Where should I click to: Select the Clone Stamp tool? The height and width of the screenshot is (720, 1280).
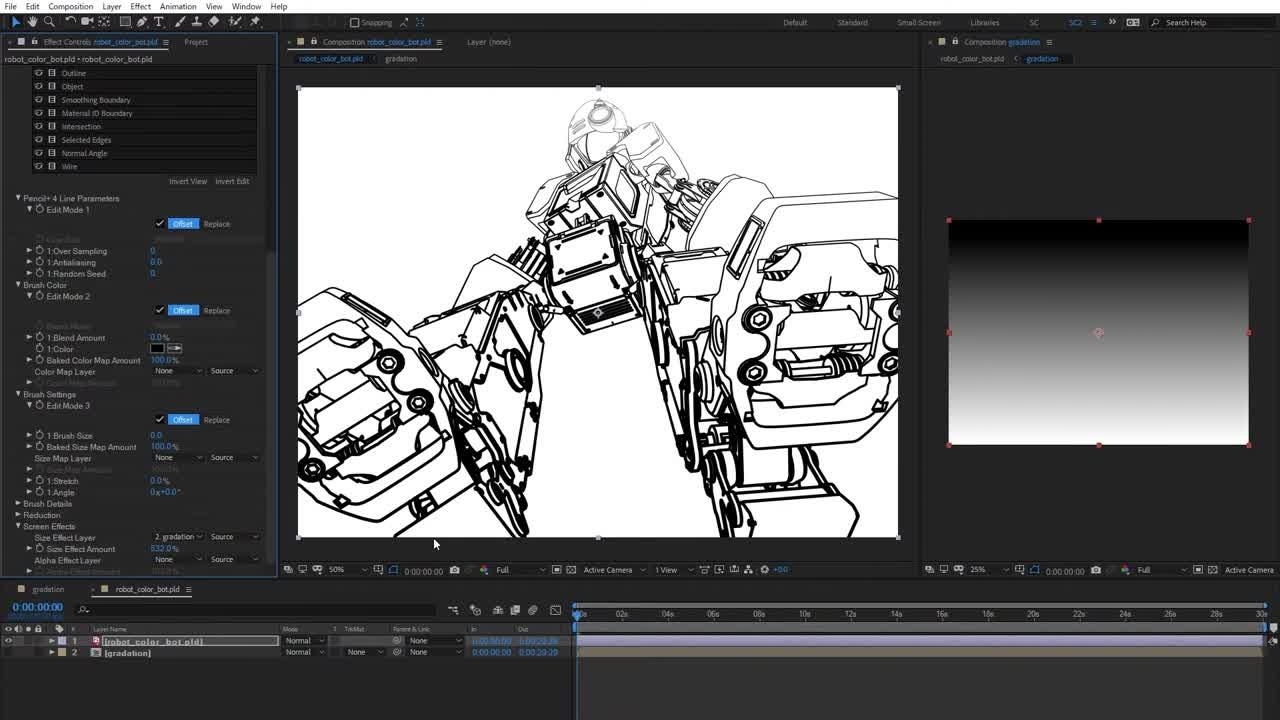(196, 22)
